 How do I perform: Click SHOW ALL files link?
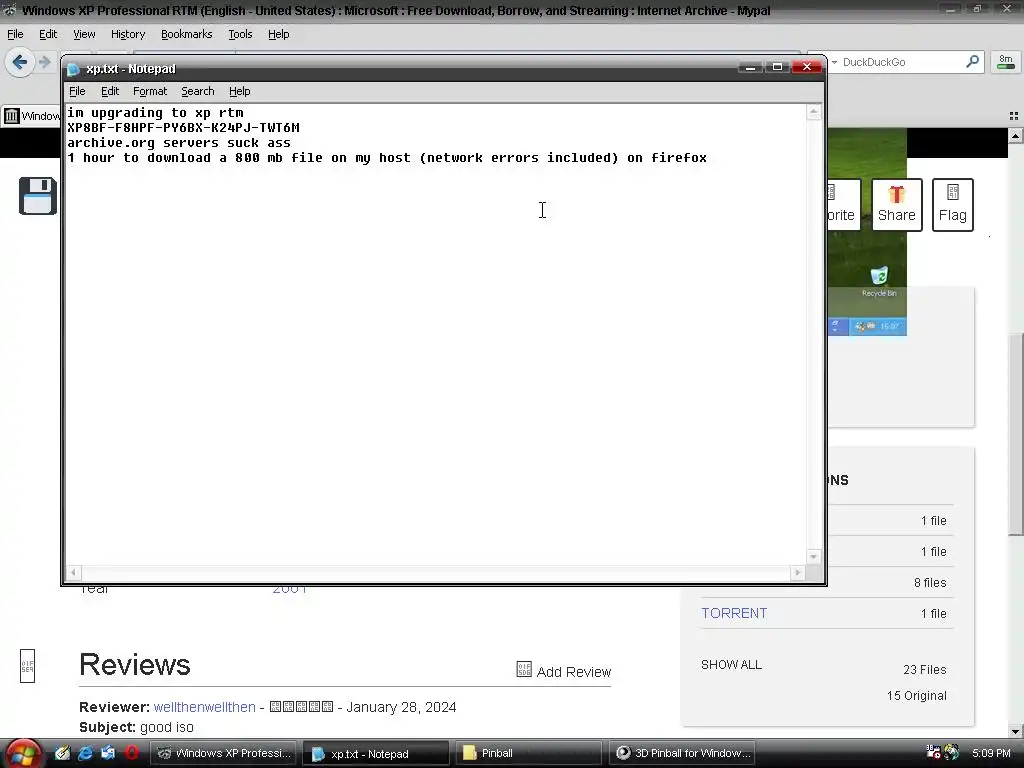(731, 665)
